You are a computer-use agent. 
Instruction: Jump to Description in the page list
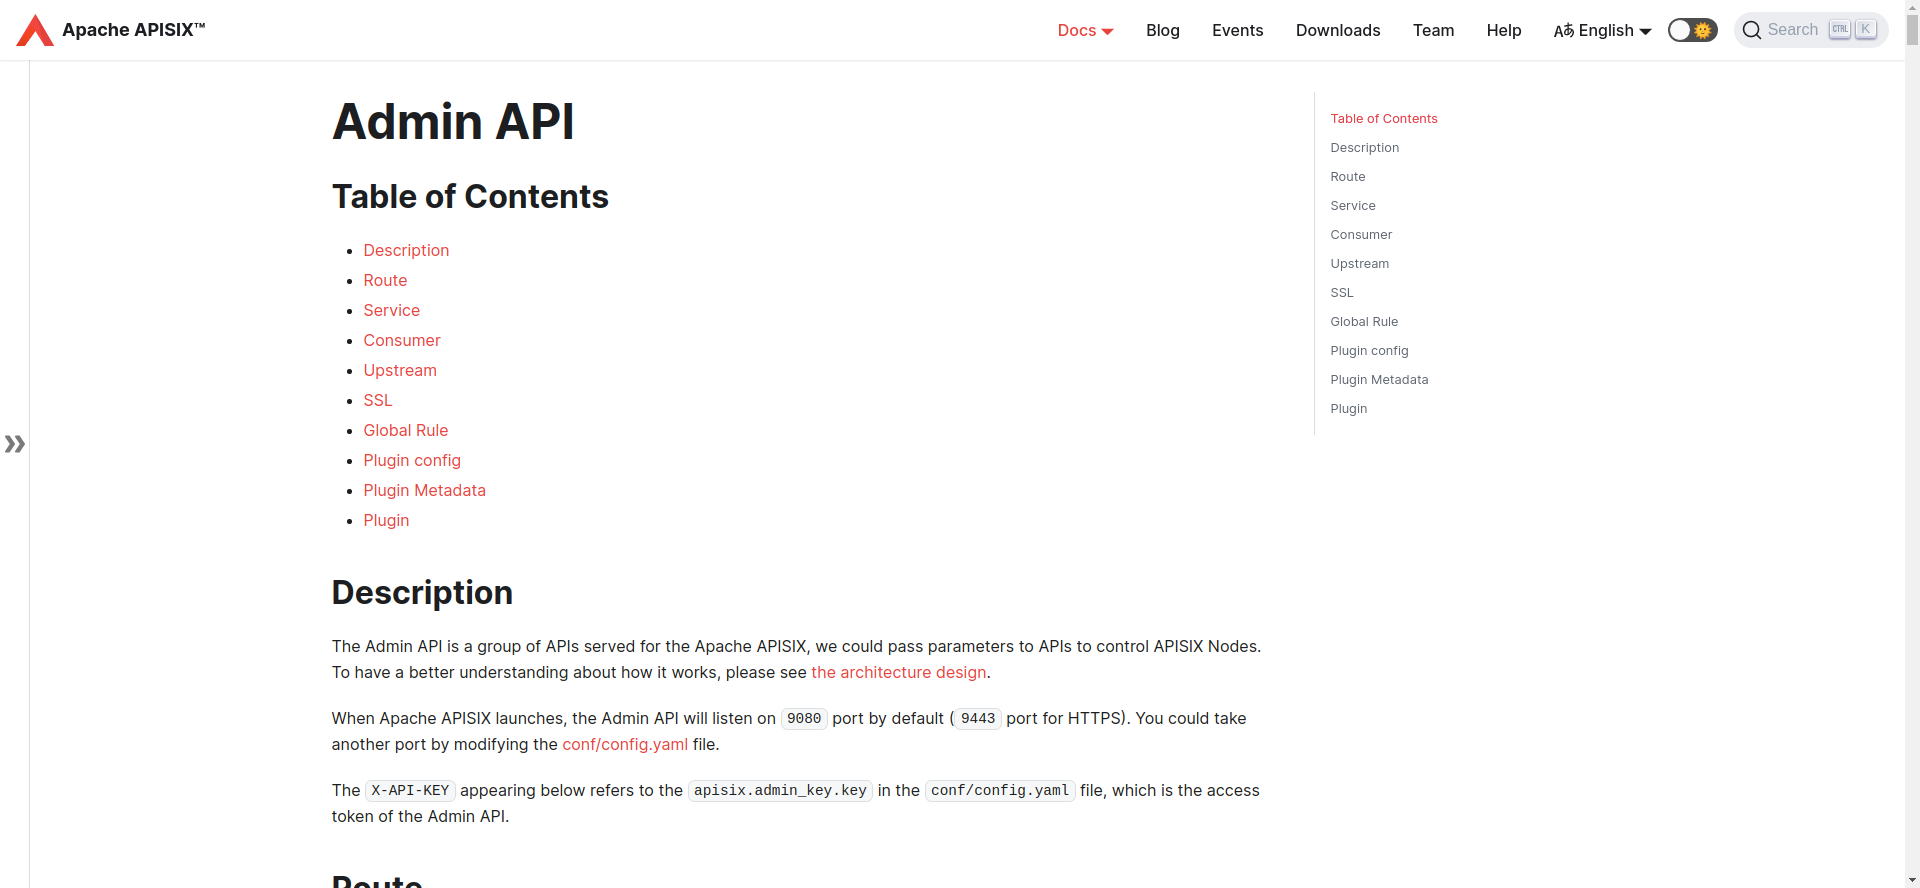pyautogui.click(x=406, y=250)
